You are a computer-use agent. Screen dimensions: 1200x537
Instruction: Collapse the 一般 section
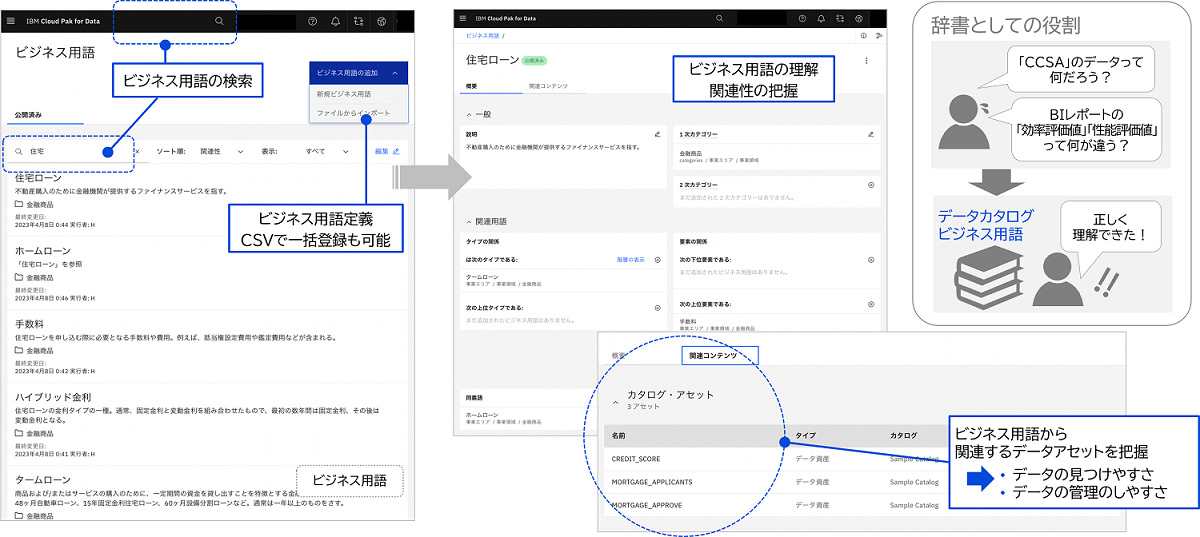click(x=470, y=116)
